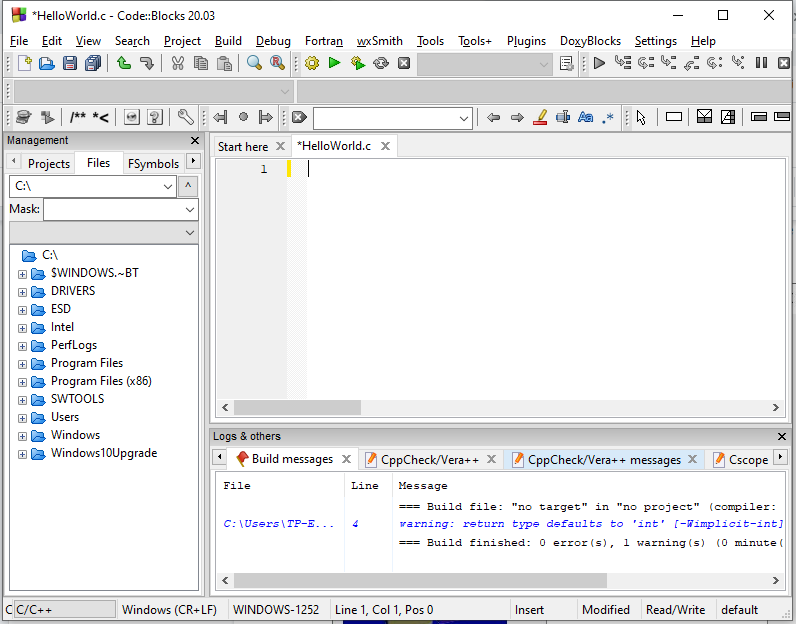Click into the Mask input field

coord(114,209)
